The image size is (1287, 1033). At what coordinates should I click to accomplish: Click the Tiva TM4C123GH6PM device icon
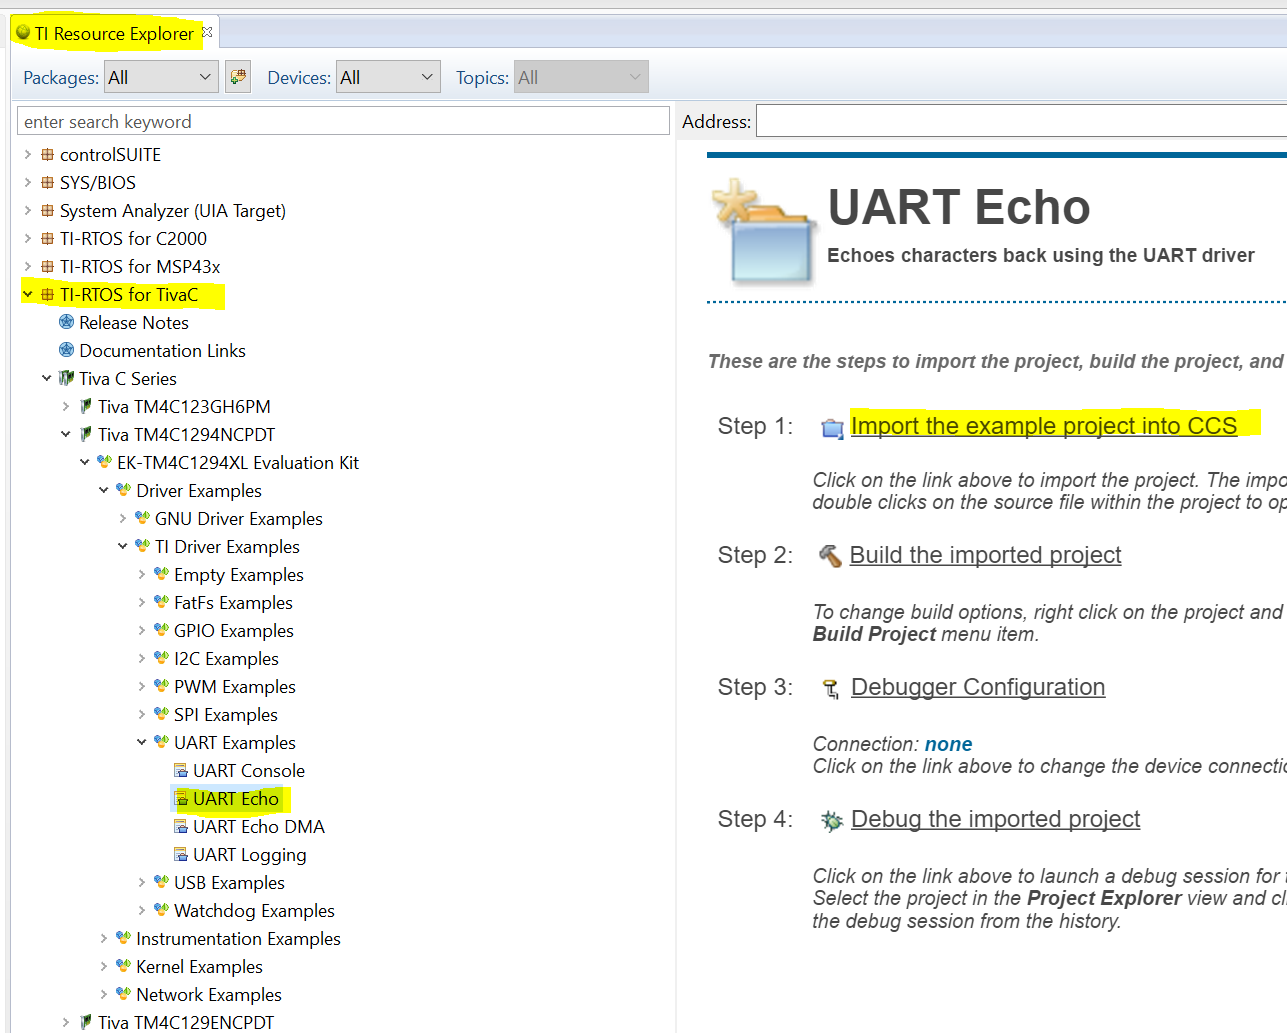(x=86, y=406)
